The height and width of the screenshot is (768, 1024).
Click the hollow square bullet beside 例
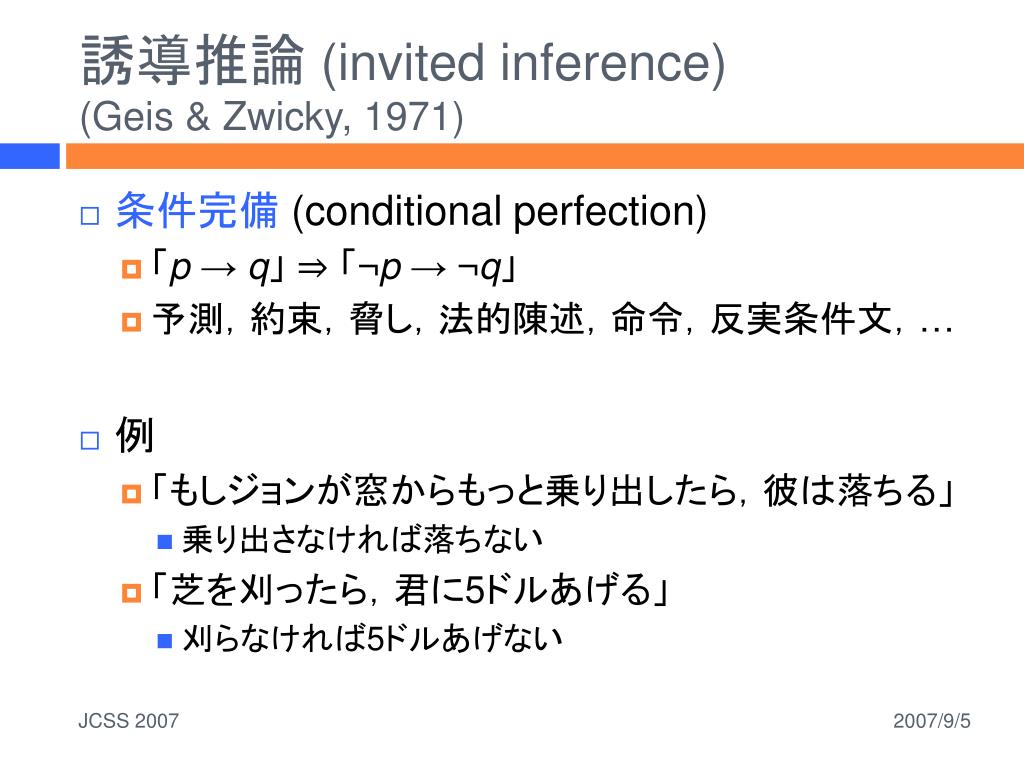pyautogui.click(x=89, y=441)
